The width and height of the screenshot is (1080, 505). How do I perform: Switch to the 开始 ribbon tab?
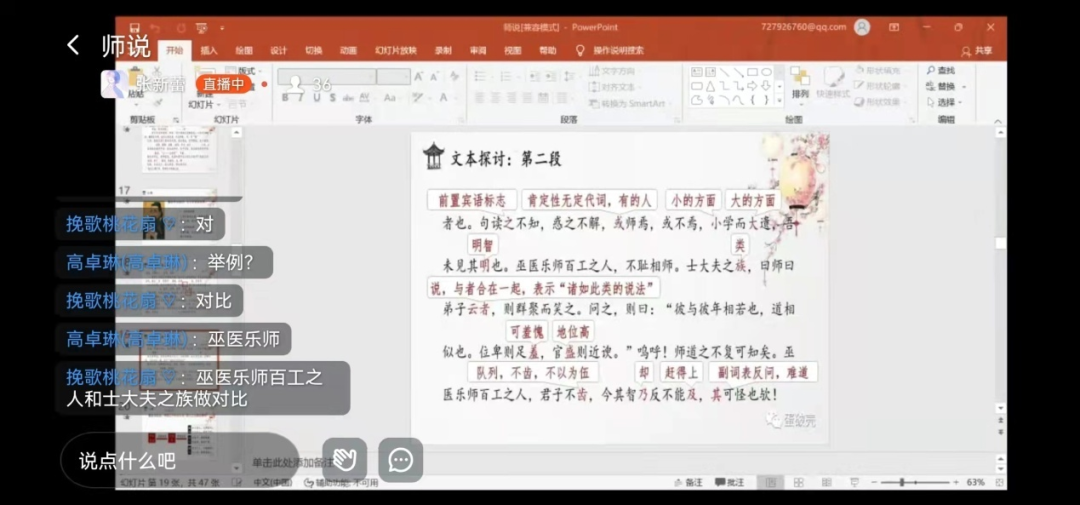175,50
